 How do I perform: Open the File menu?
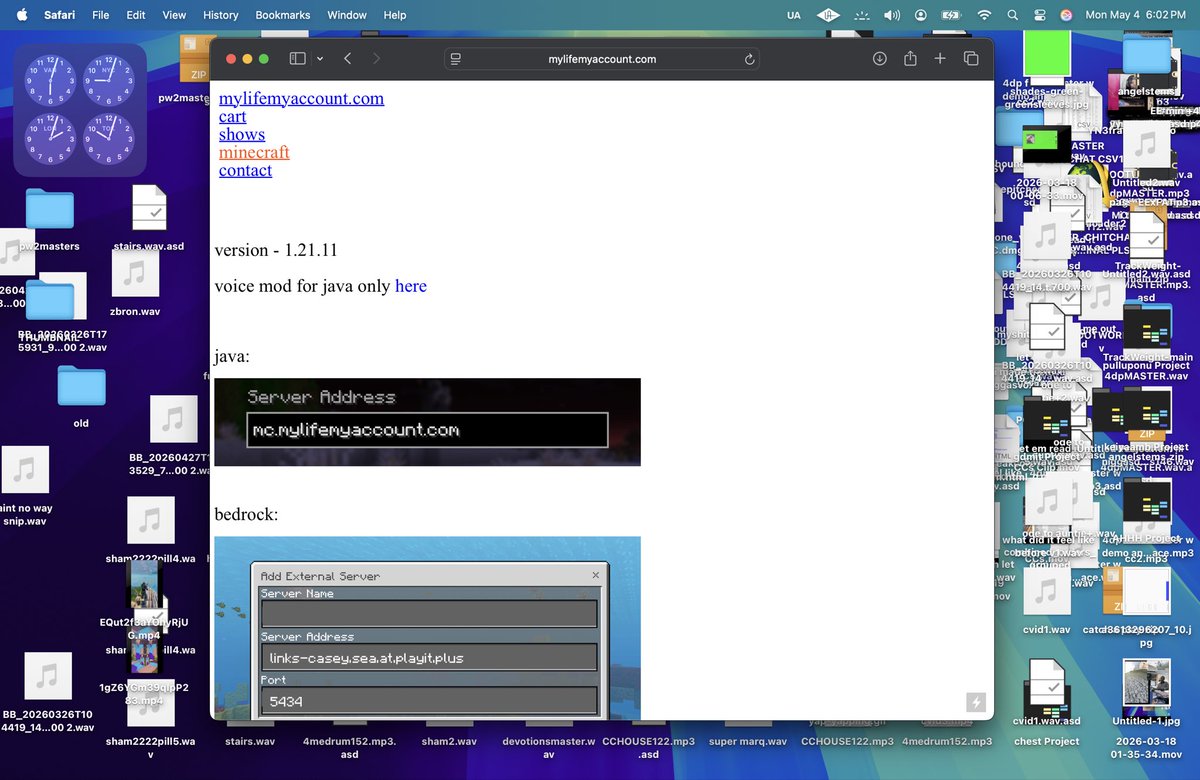point(101,15)
